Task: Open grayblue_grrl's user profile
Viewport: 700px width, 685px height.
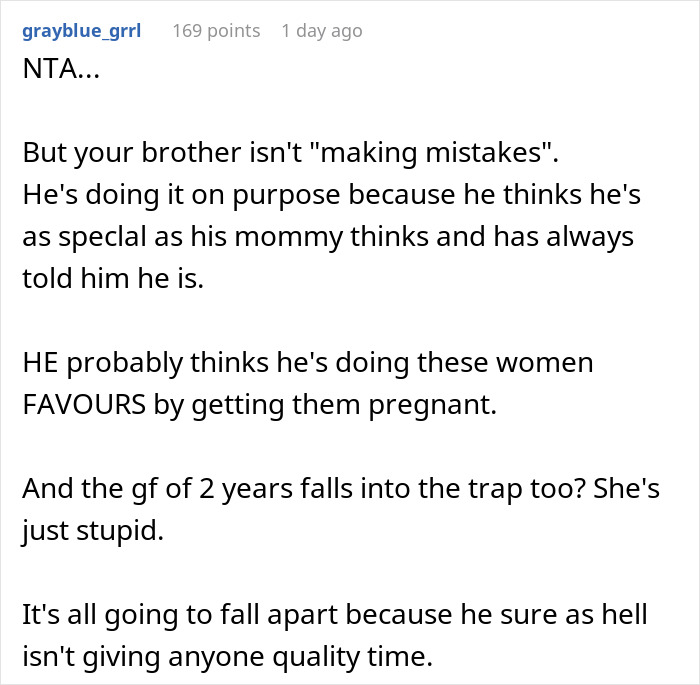Action: pos(81,31)
